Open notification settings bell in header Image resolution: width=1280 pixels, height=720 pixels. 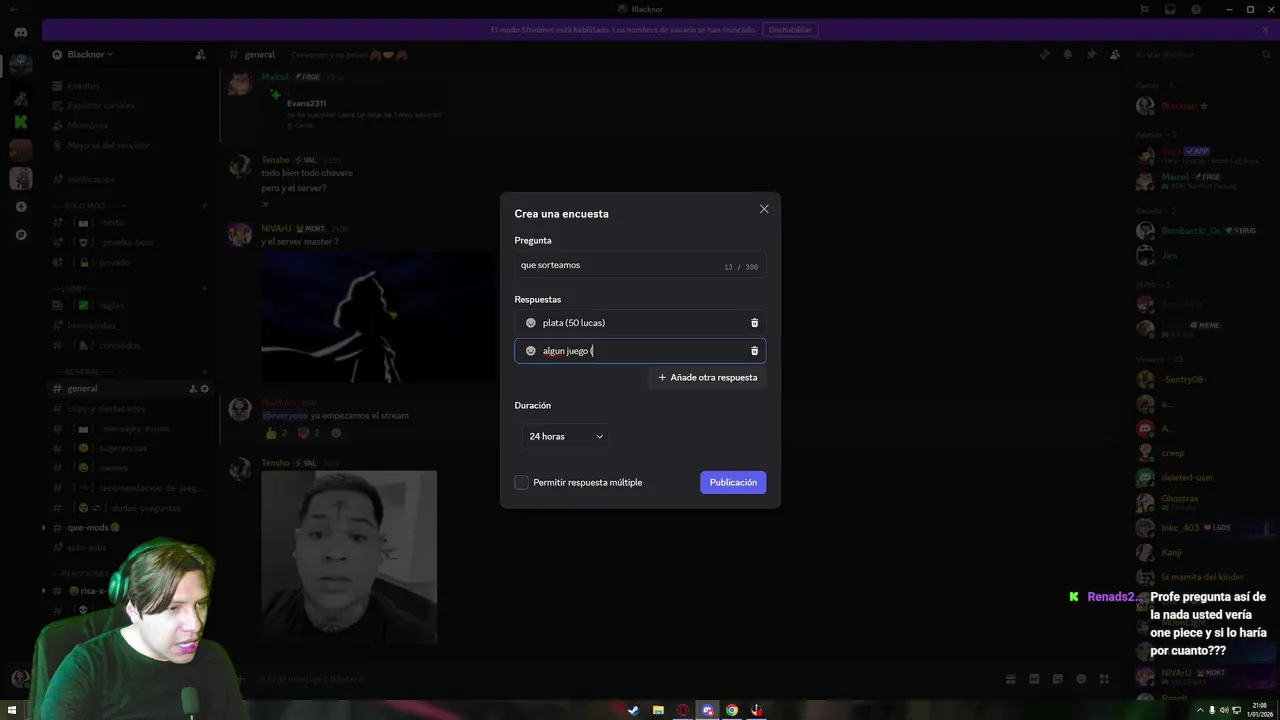coord(1068,55)
